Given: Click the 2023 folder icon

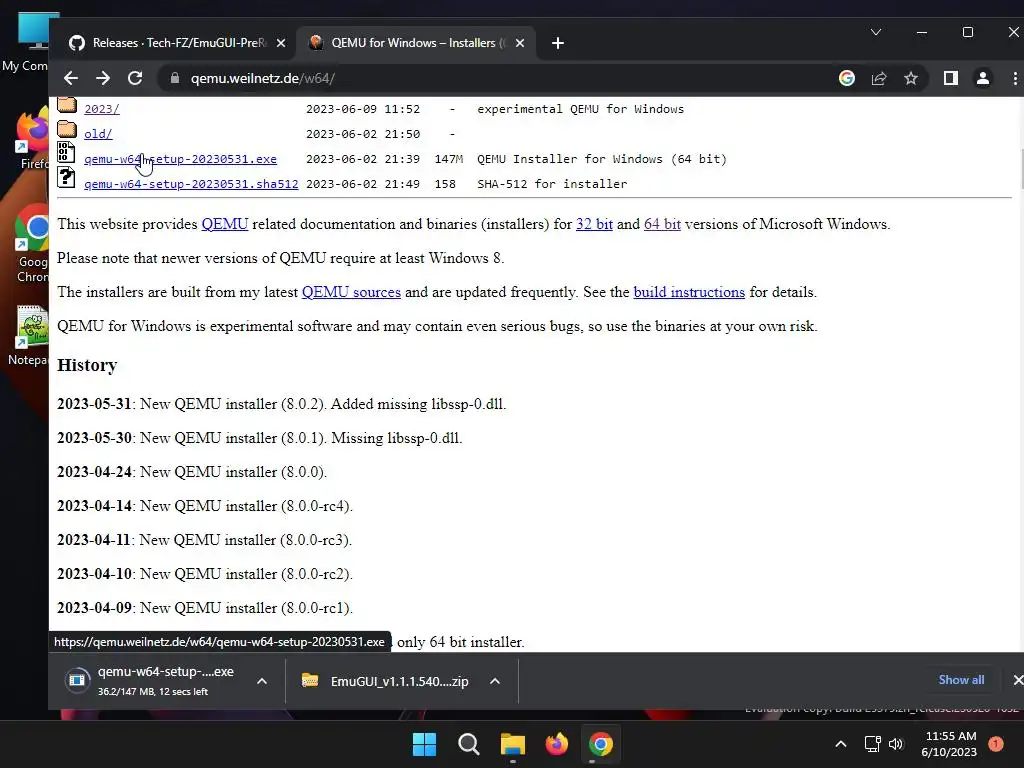Looking at the screenshot, I should (67, 104).
